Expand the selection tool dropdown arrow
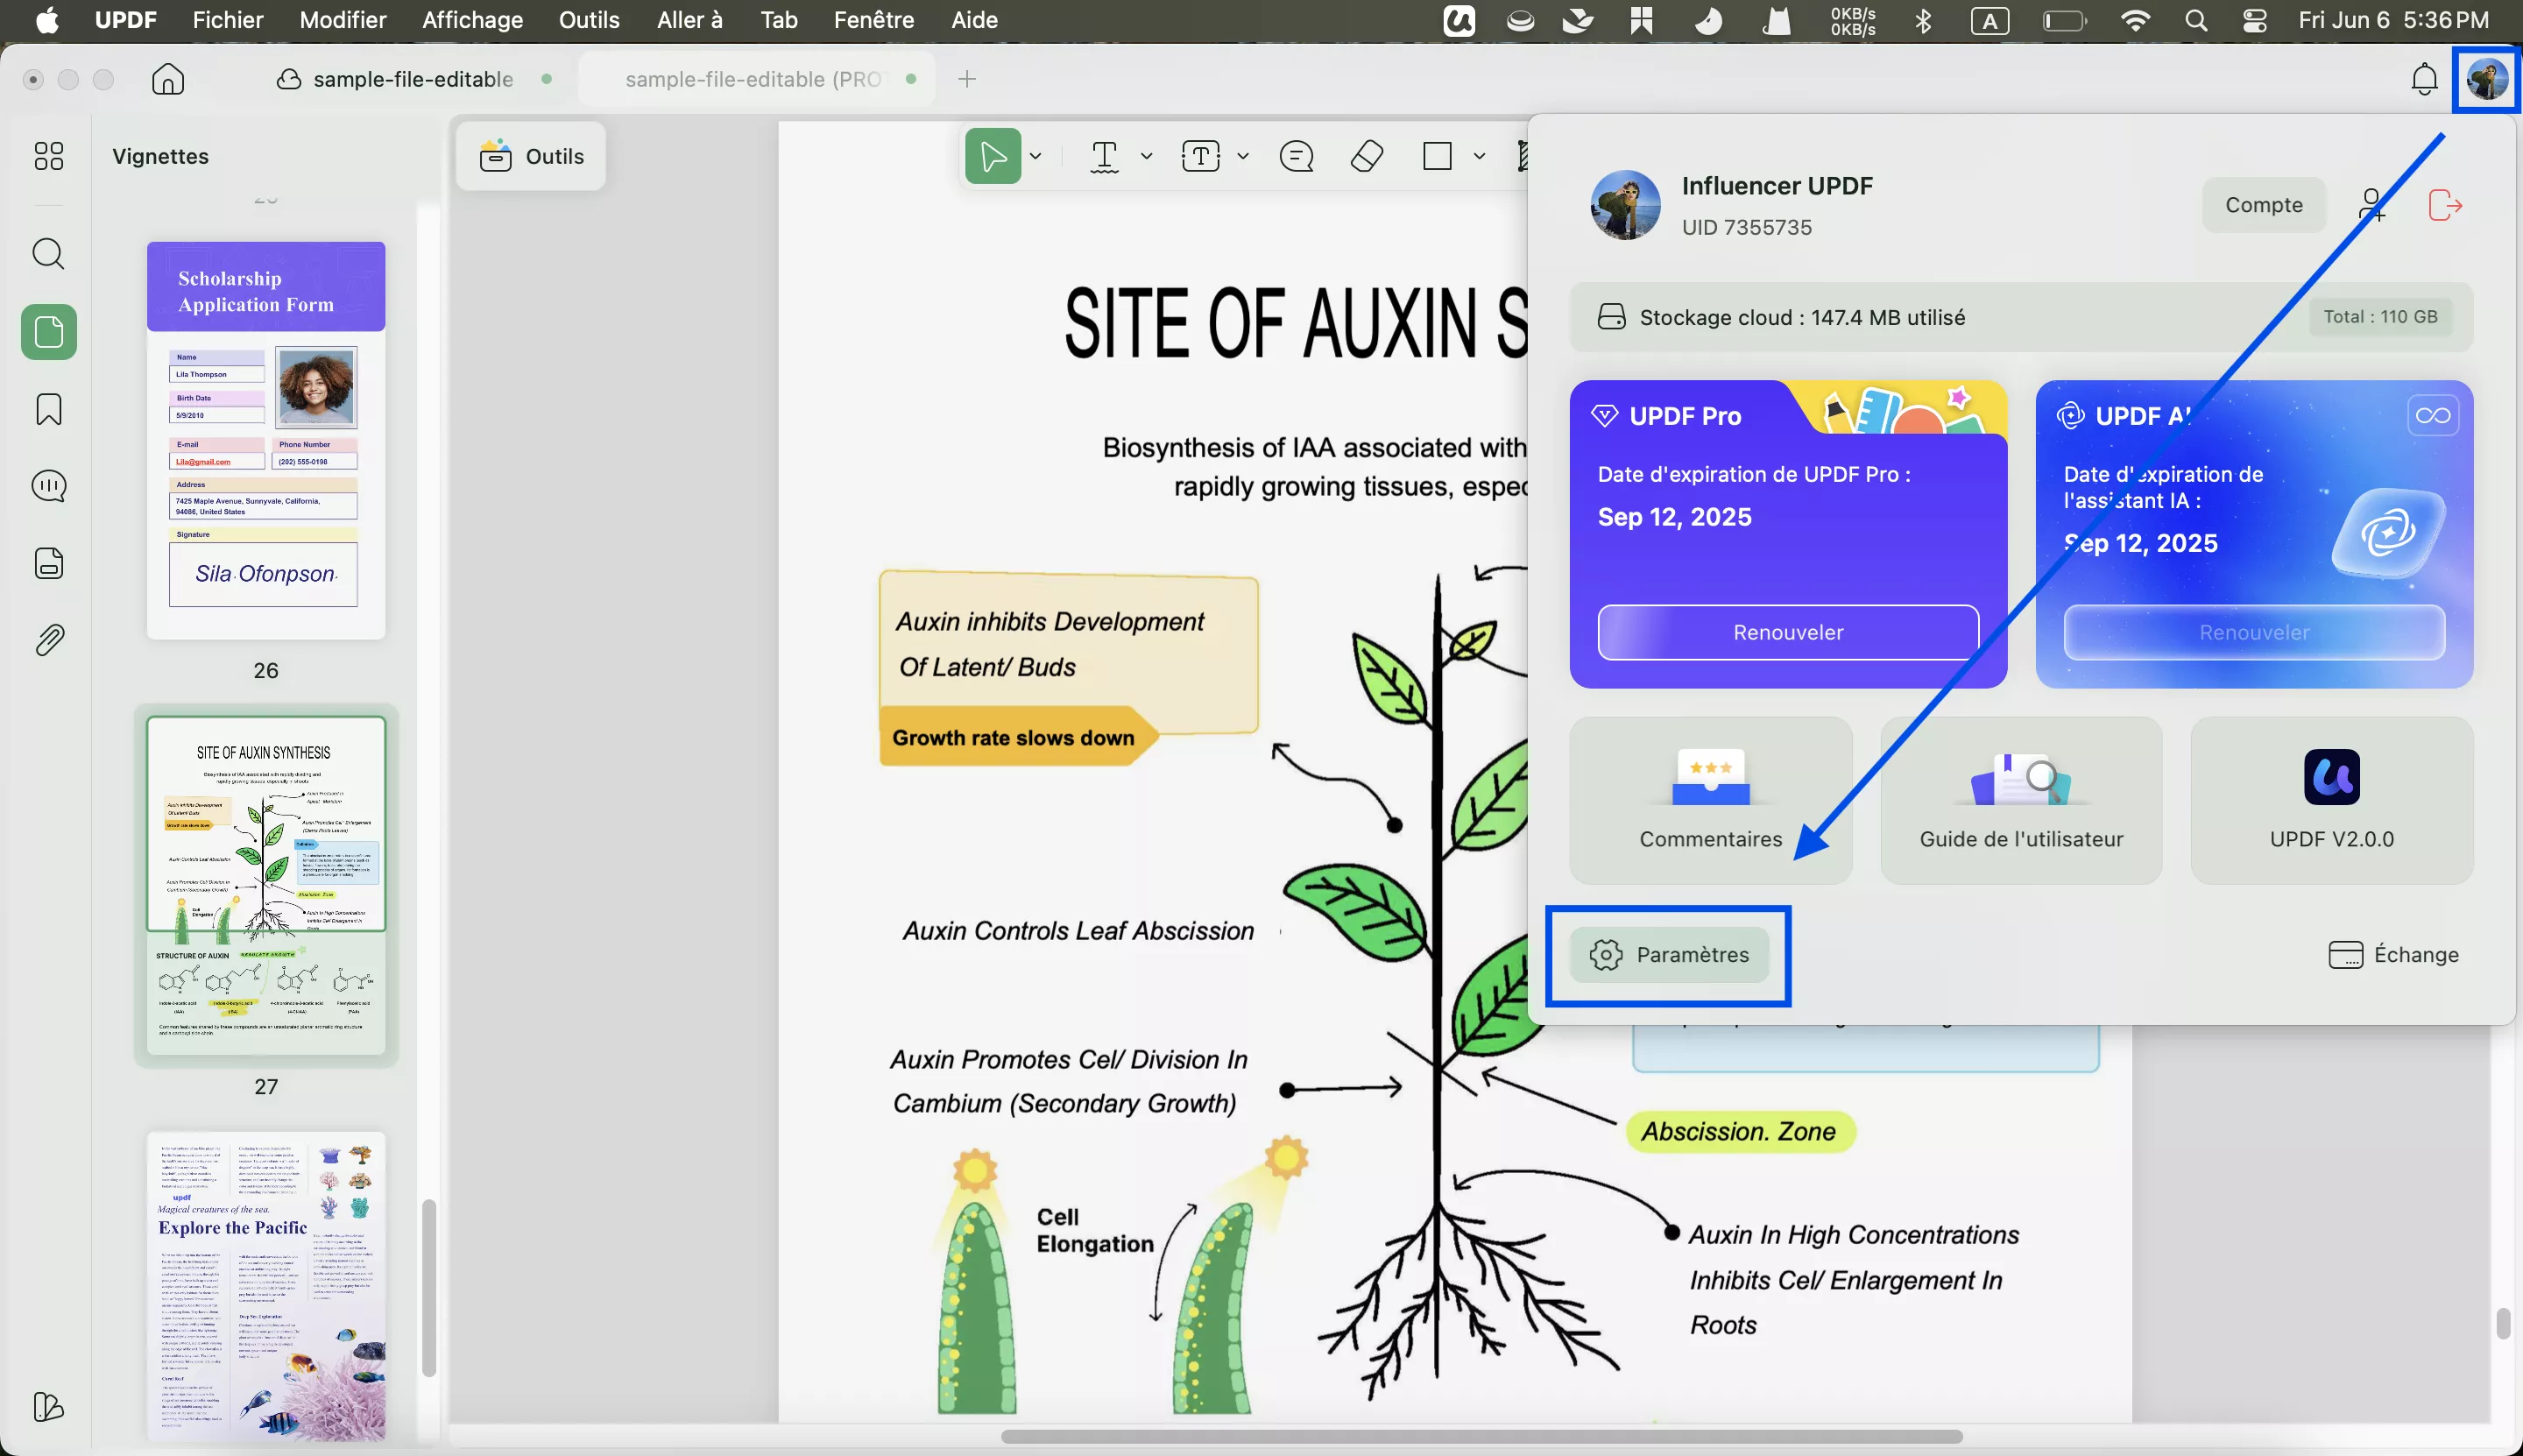This screenshot has width=2523, height=1456. (1036, 156)
